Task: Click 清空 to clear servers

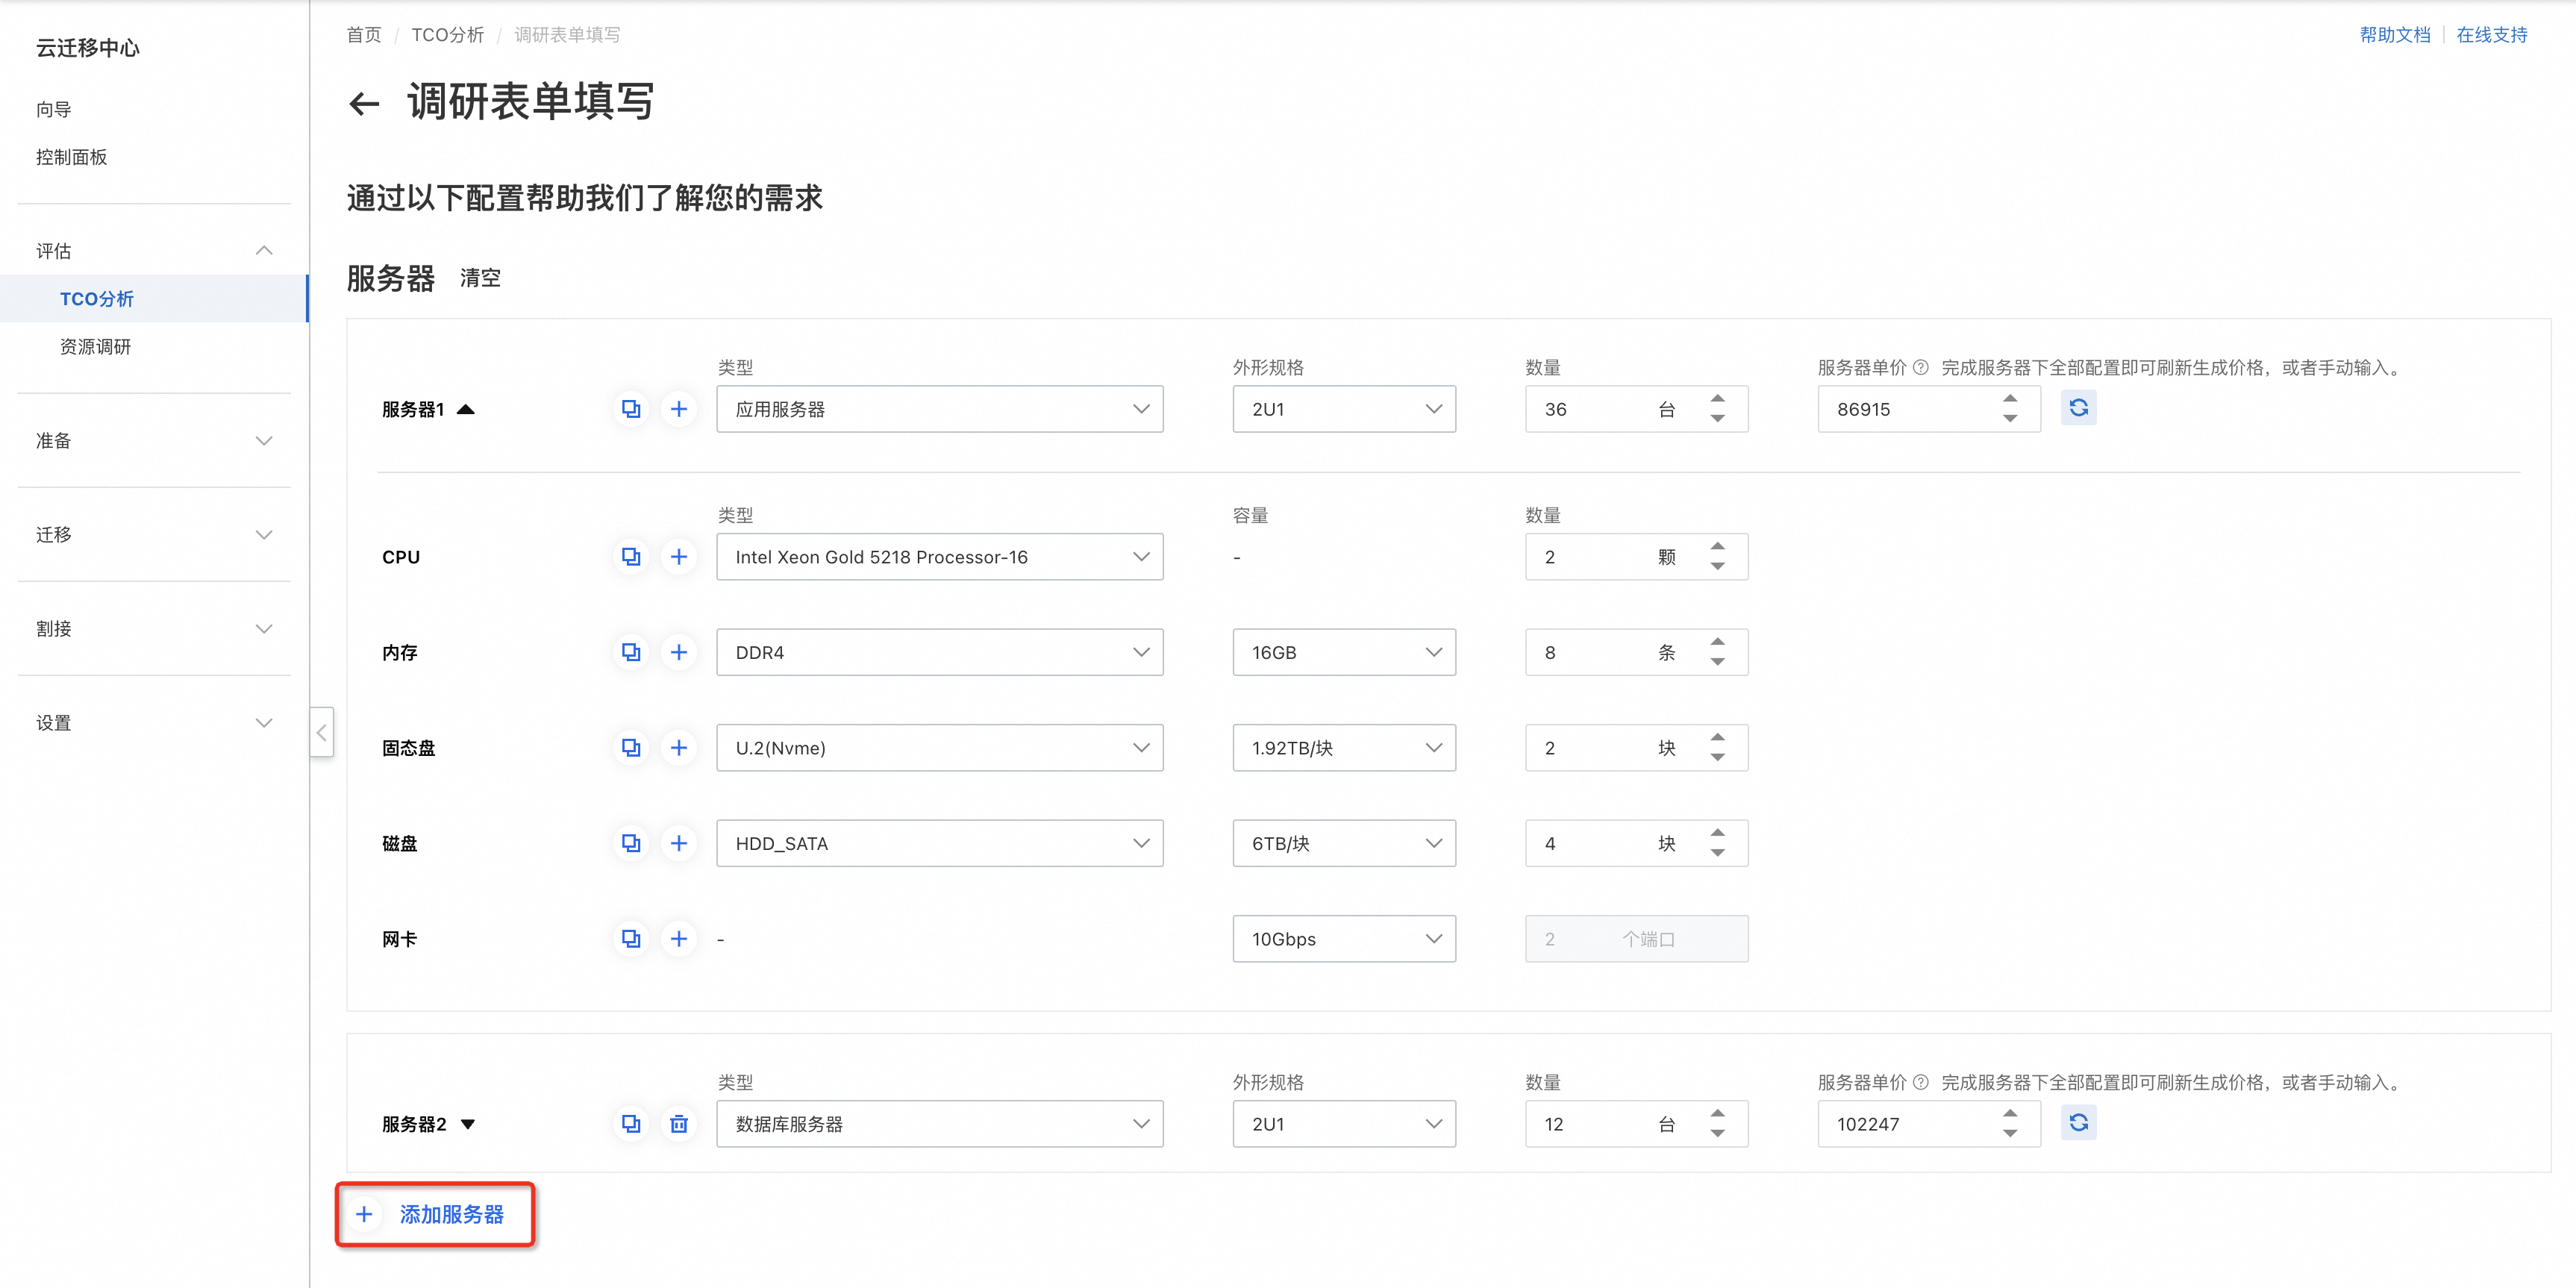Action: [480, 277]
